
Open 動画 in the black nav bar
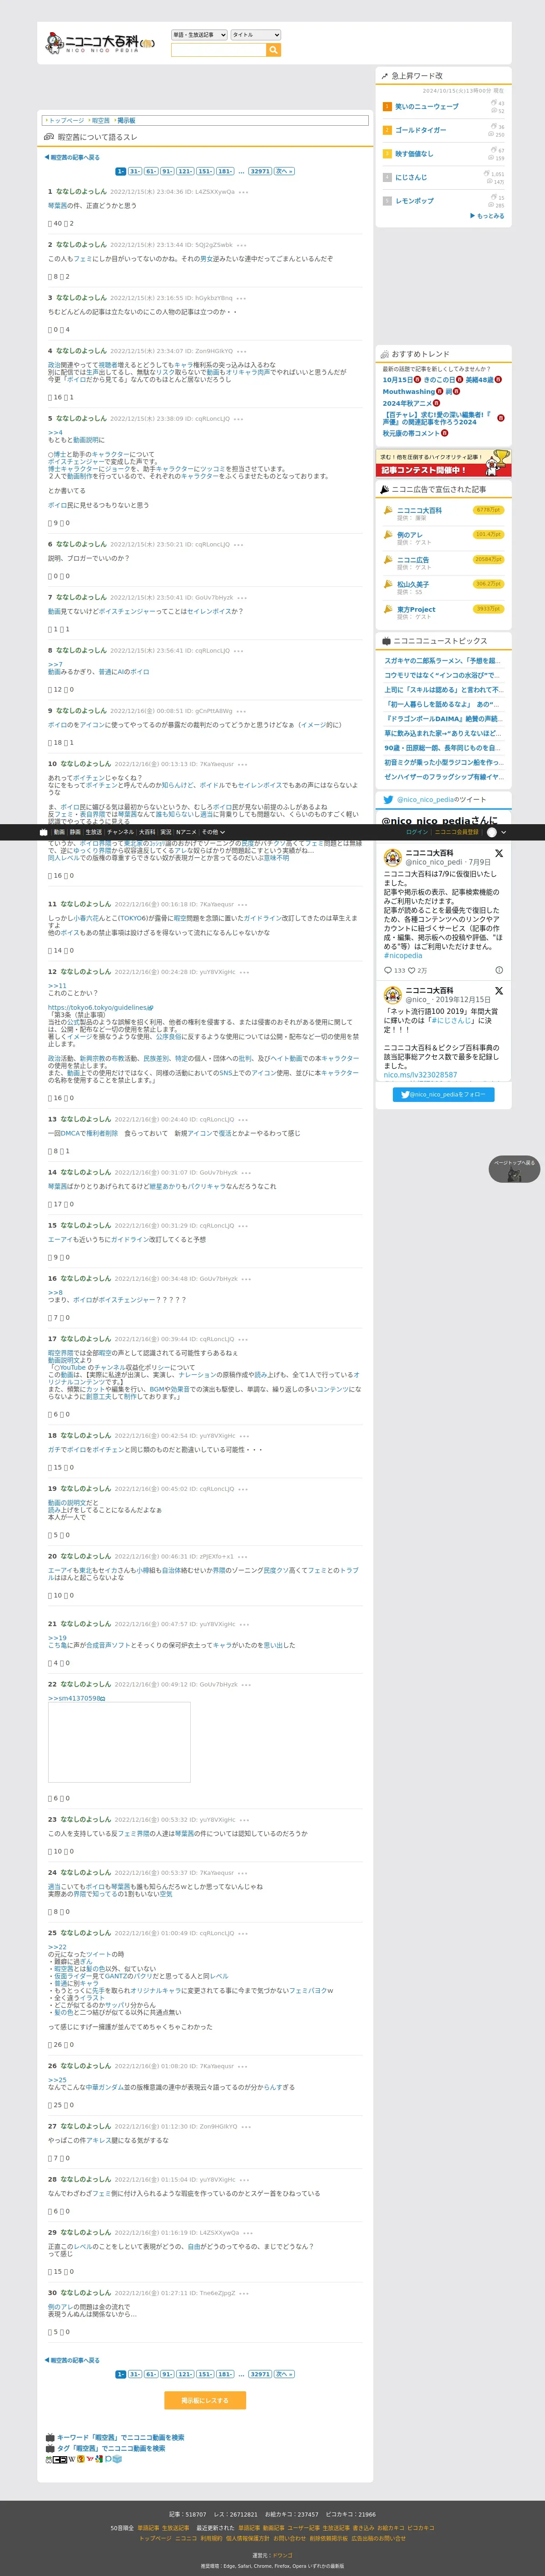59,832
